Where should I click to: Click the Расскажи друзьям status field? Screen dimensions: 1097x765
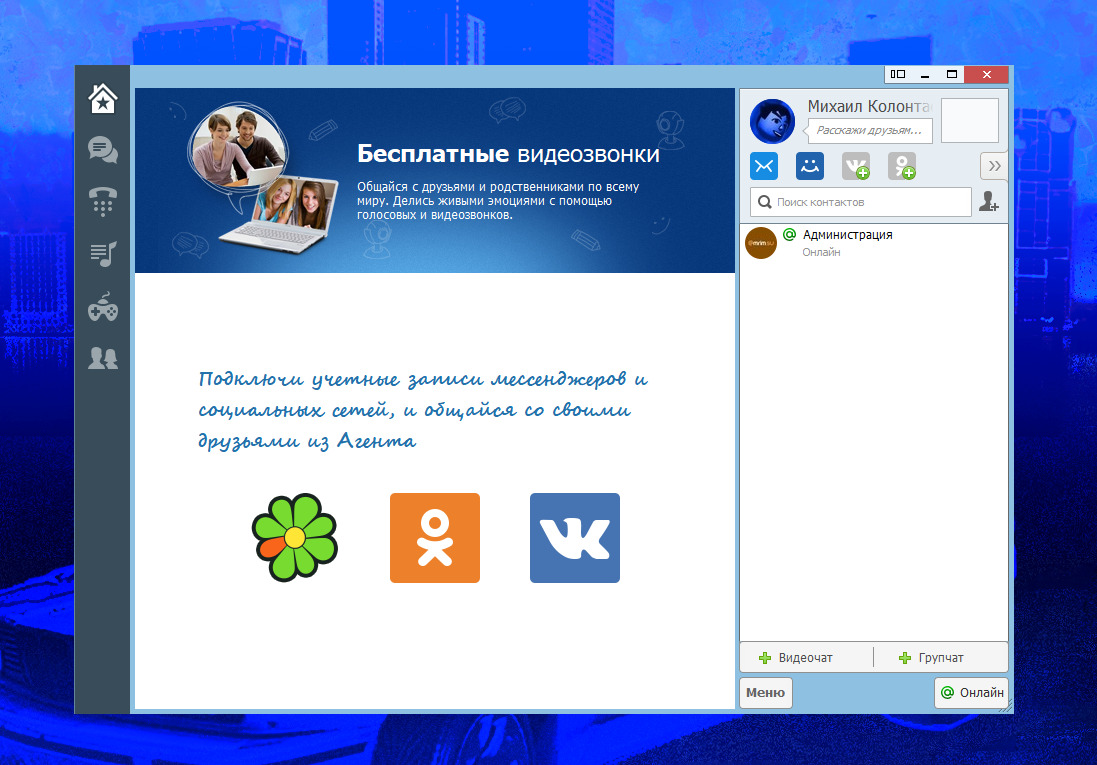click(x=870, y=130)
